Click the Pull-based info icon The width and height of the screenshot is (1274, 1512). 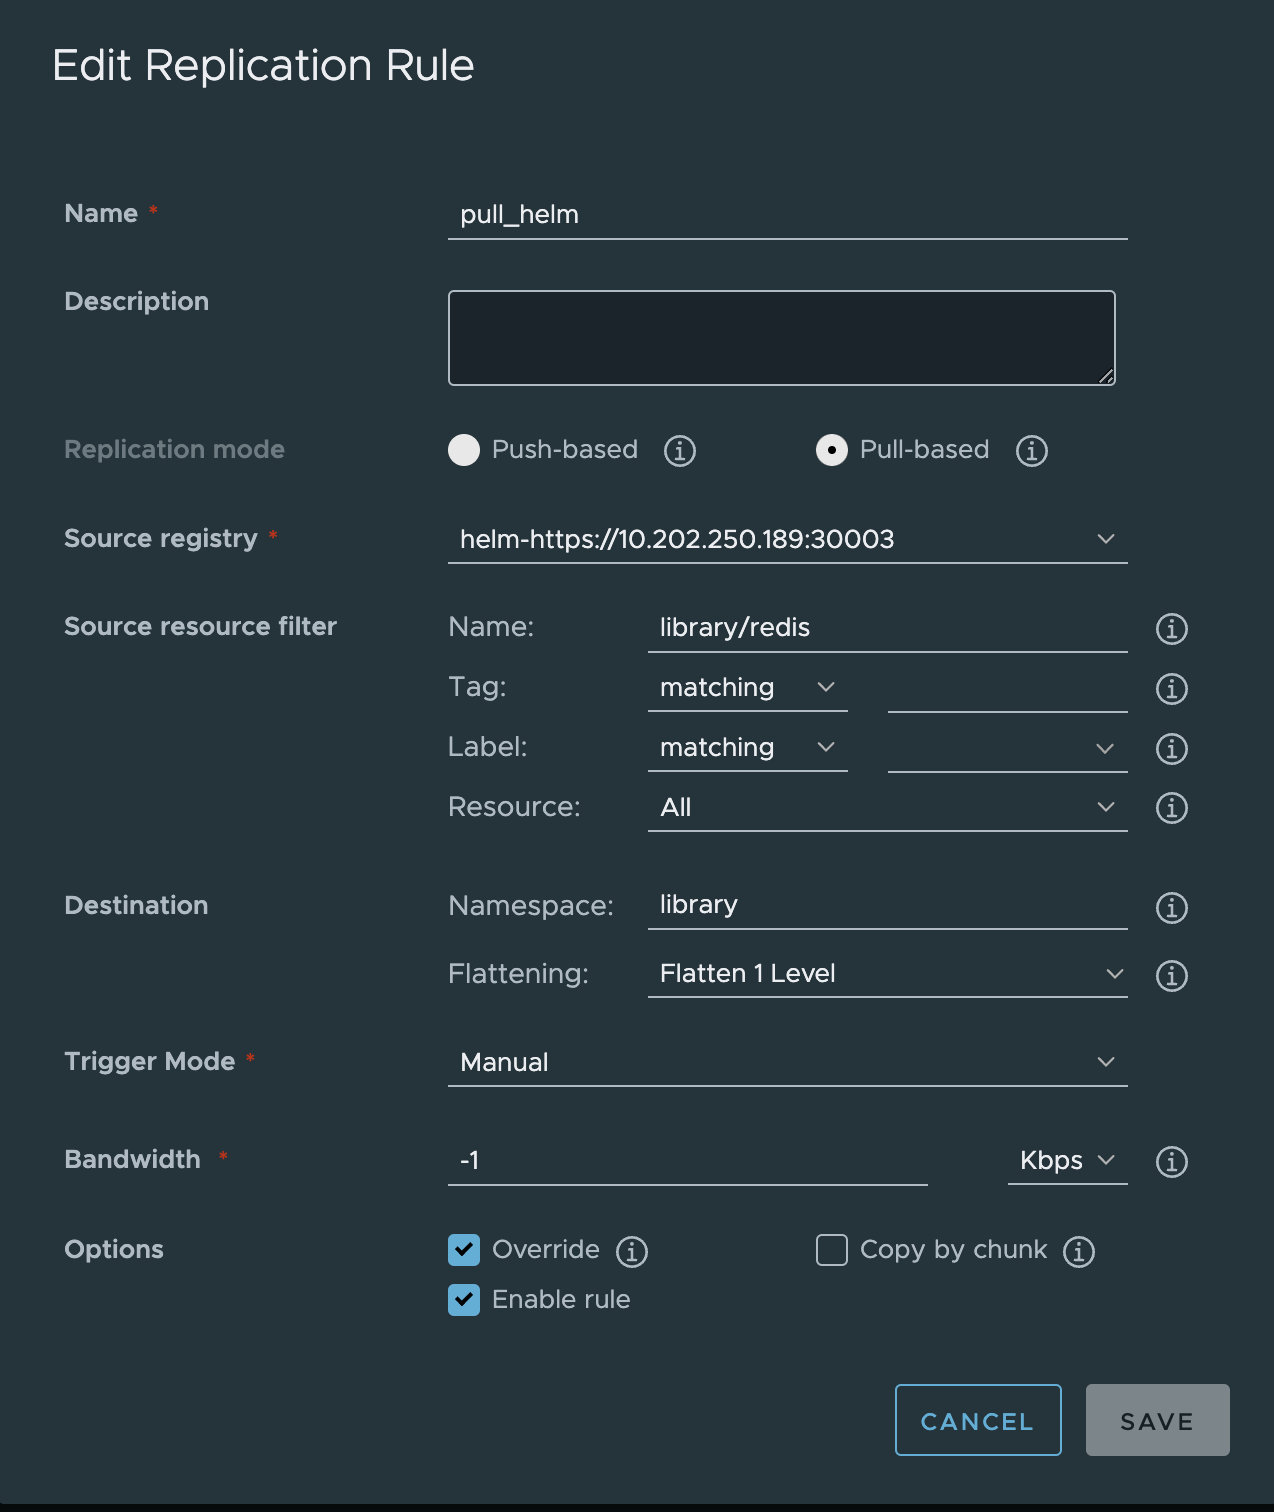coord(1031,451)
